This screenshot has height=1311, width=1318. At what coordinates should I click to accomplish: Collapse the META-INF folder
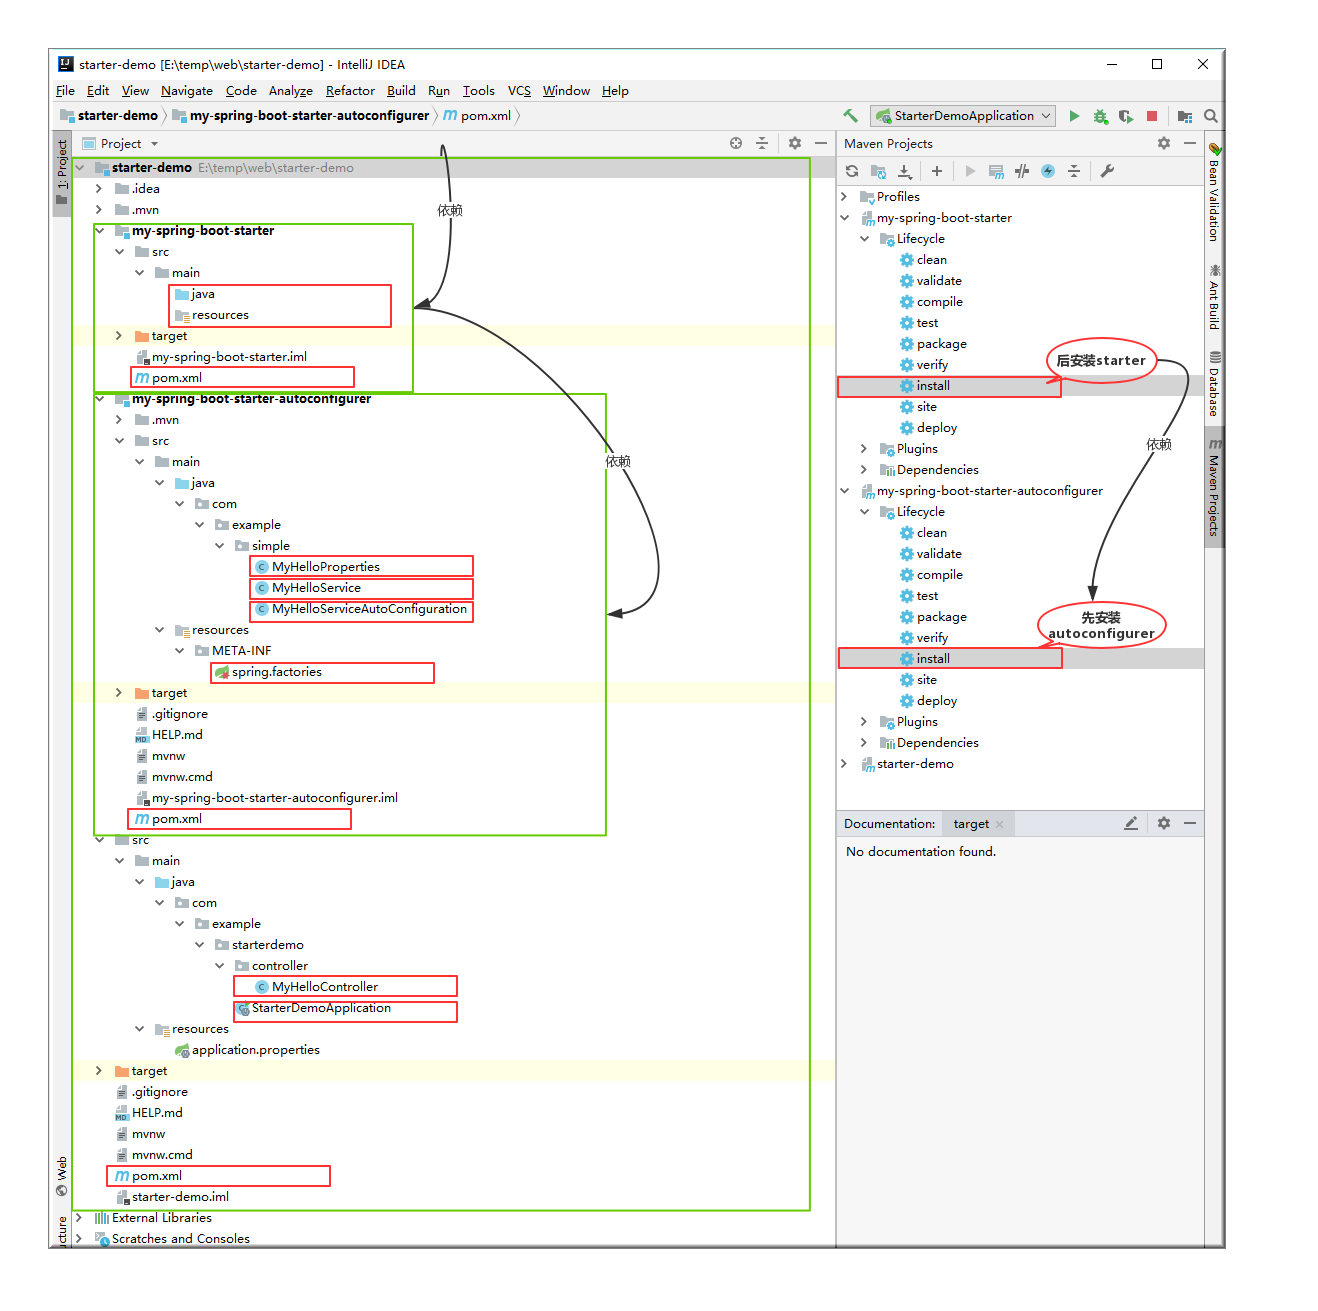(x=179, y=651)
